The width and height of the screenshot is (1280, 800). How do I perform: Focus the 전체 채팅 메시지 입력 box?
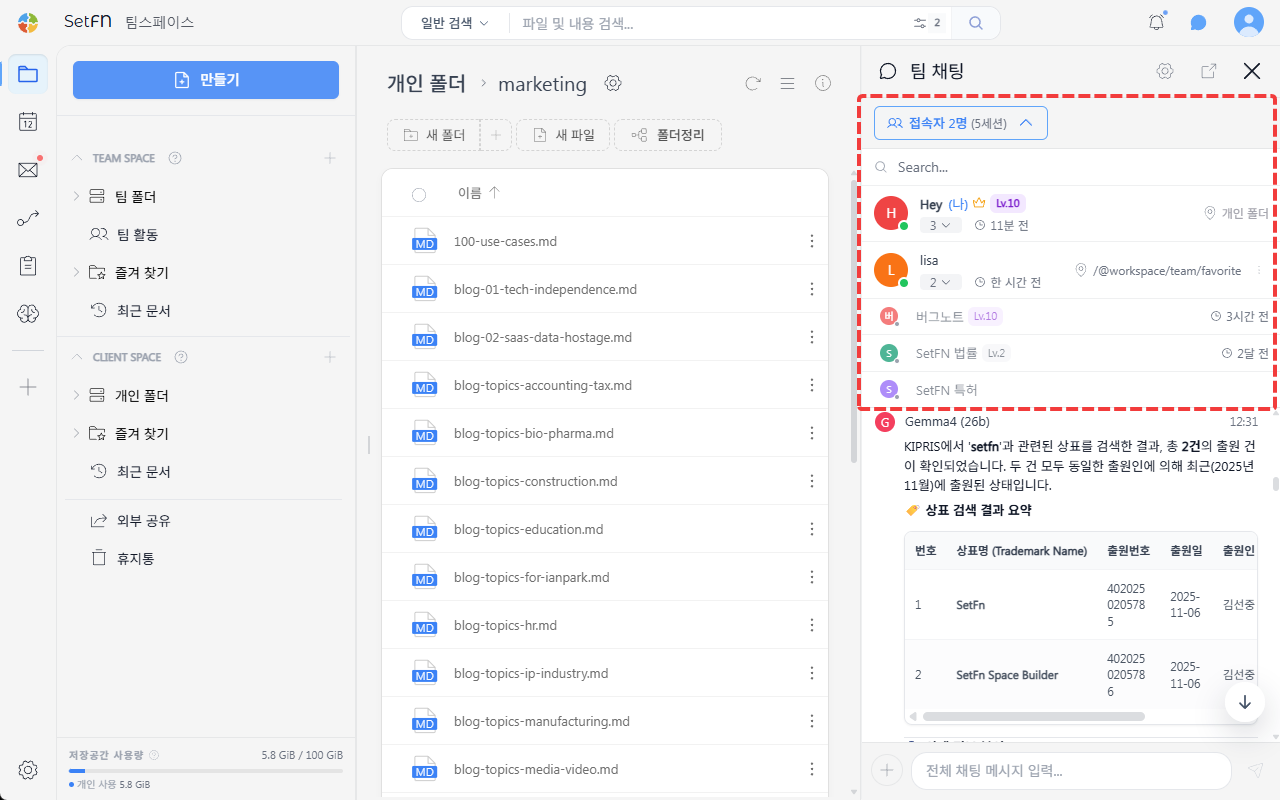click(1071, 770)
